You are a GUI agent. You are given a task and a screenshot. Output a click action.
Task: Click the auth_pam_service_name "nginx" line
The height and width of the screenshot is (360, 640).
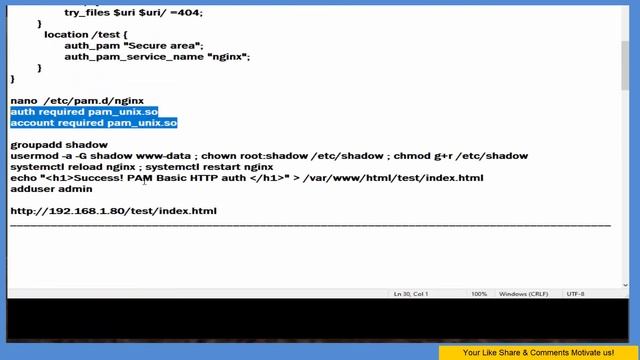tap(157, 57)
